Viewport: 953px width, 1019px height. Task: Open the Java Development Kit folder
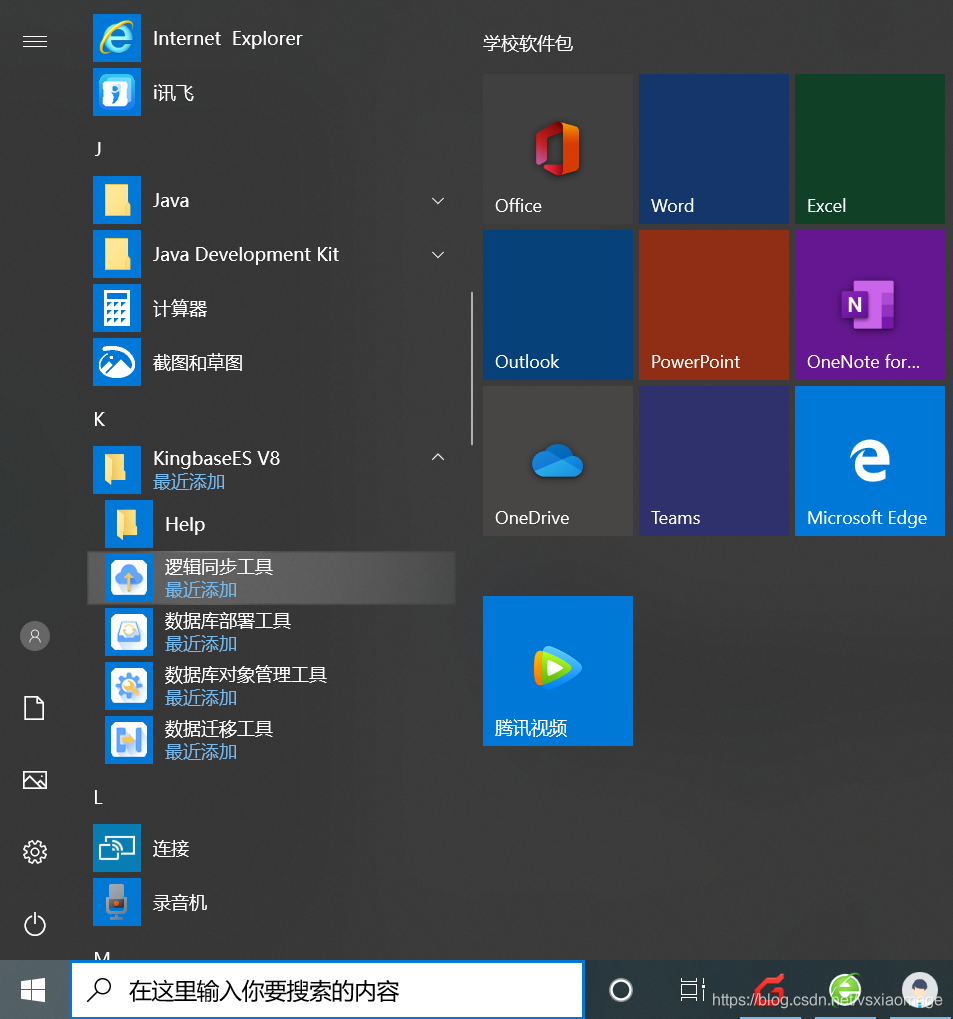coord(272,254)
